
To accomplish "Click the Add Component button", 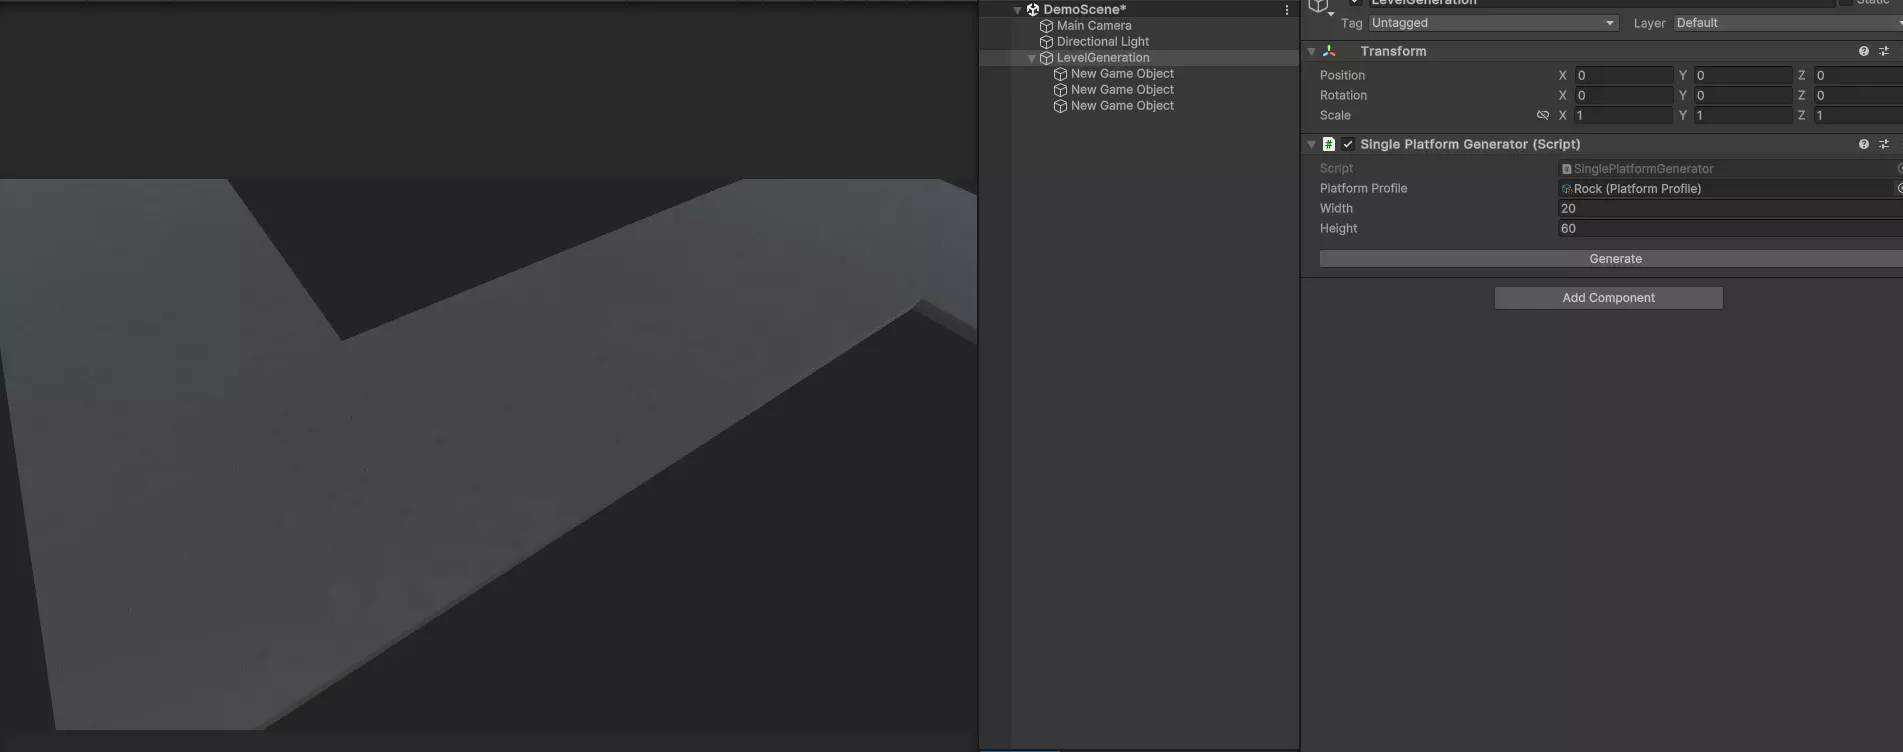I will coord(1608,298).
